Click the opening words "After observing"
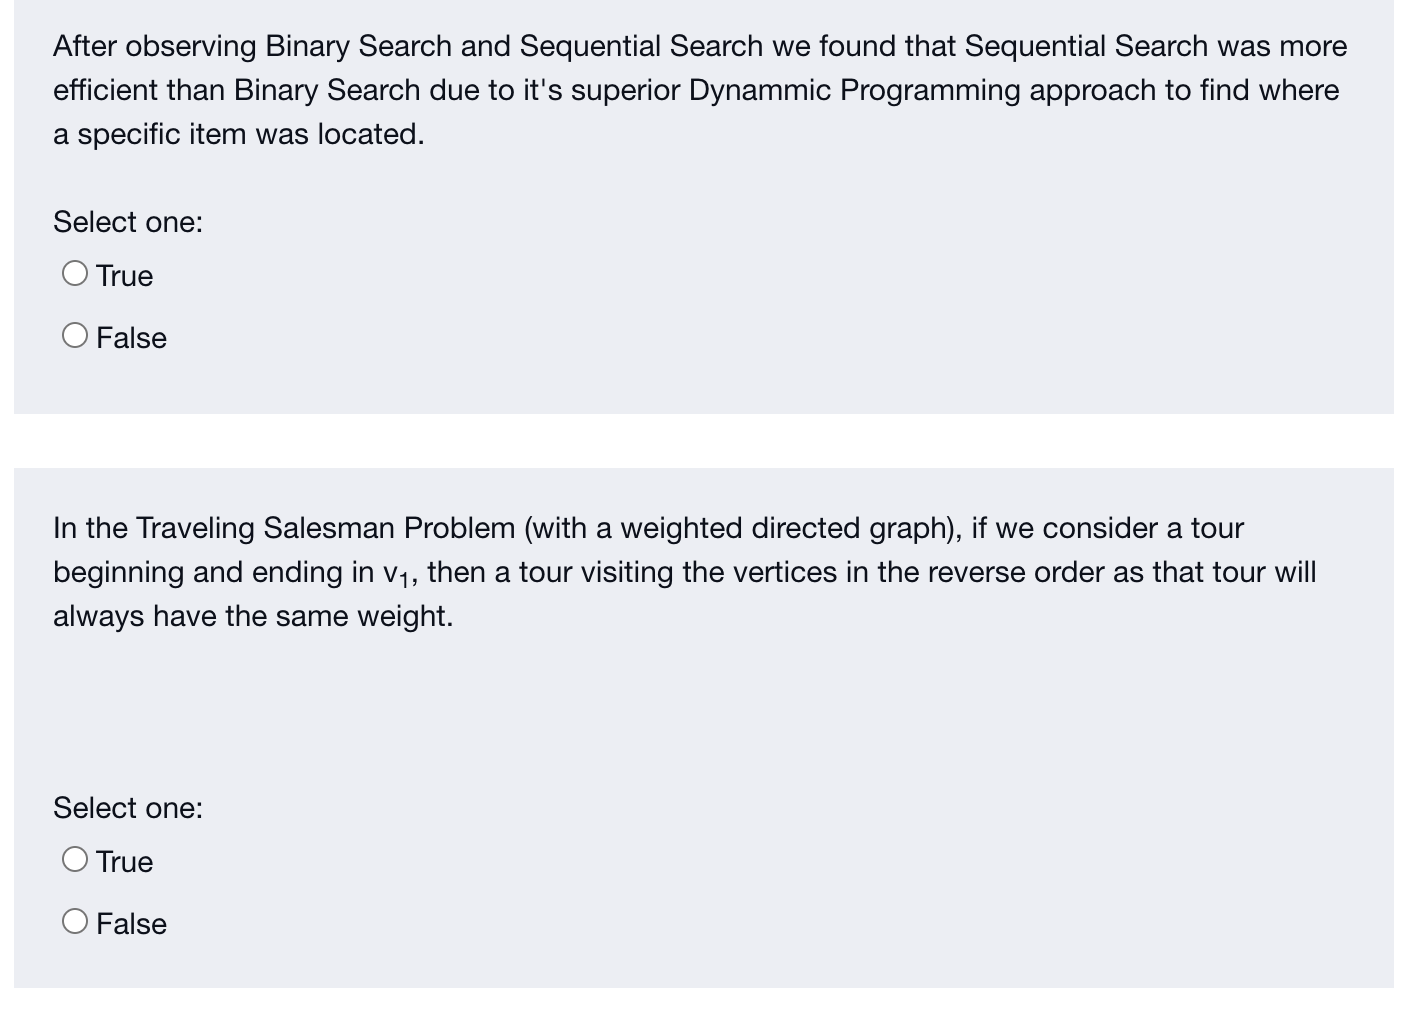Viewport: 1412px width, 1012px height. 155,46
